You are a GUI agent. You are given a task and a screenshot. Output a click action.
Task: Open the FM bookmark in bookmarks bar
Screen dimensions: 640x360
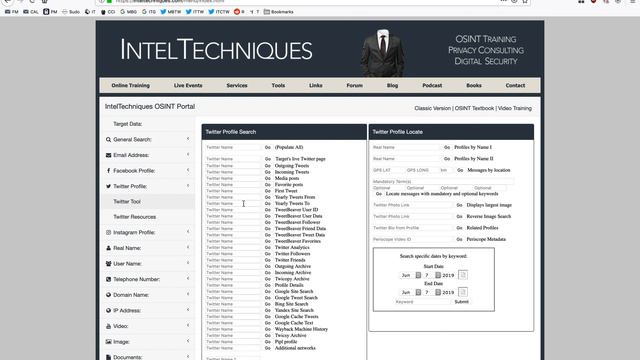coord(11,12)
